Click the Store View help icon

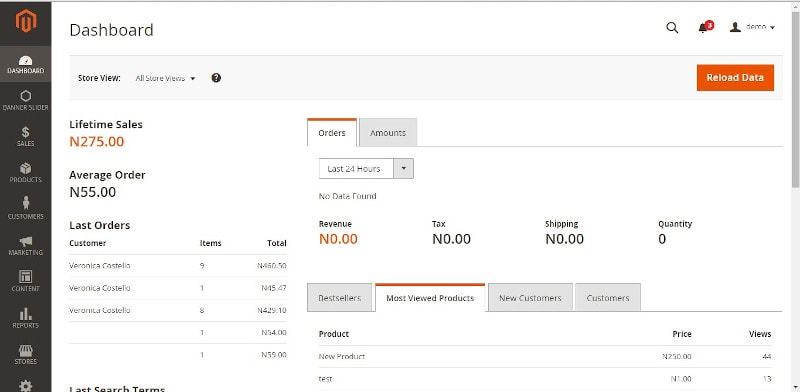(216, 78)
